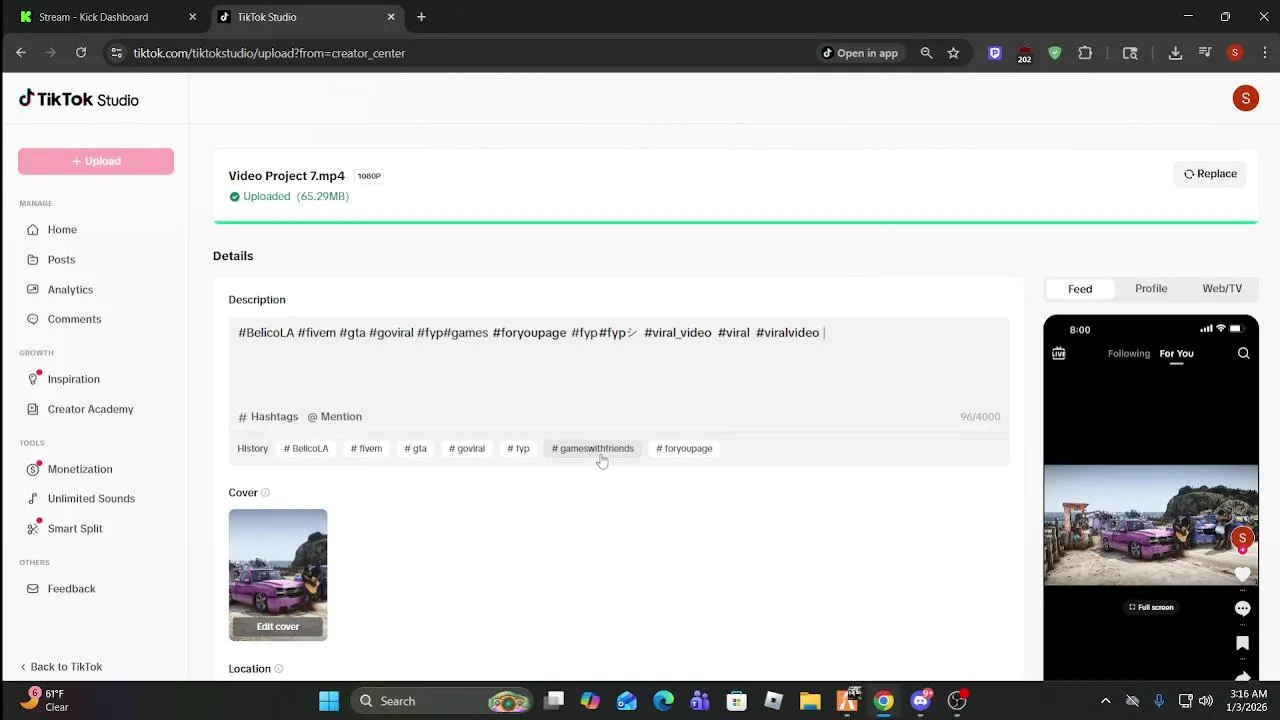Go back to TikTok link

[x=61, y=667]
